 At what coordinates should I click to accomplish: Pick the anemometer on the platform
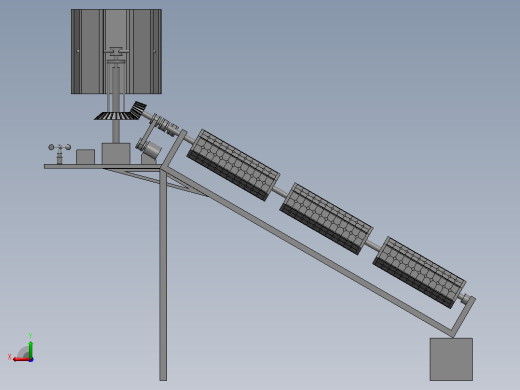(59, 153)
